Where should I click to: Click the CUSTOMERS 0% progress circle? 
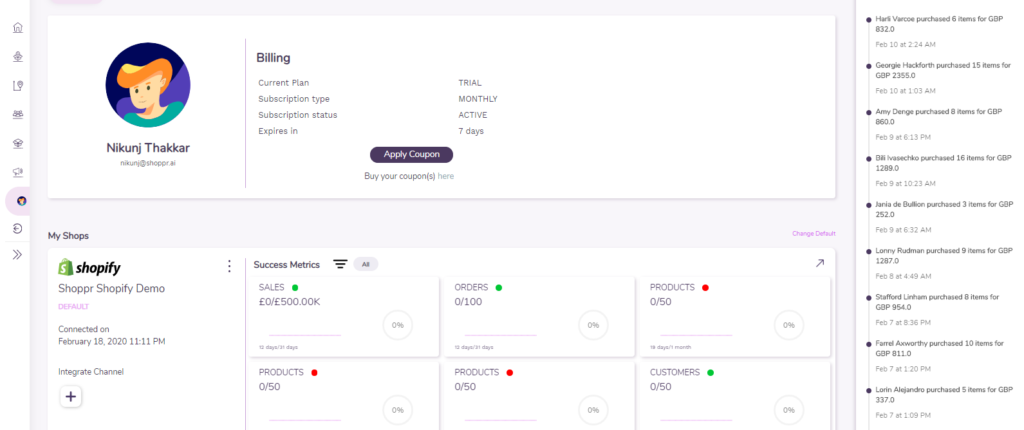click(788, 409)
